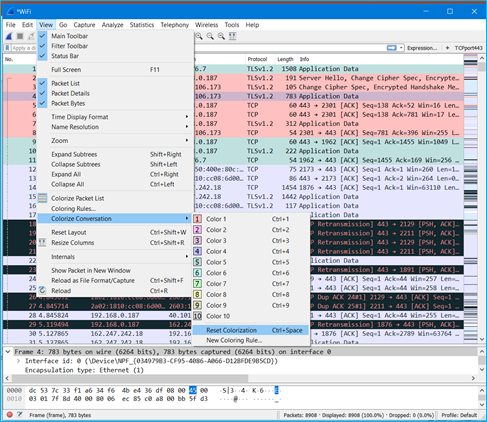Click the Expression button
The image size is (487, 422).
[x=422, y=48]
